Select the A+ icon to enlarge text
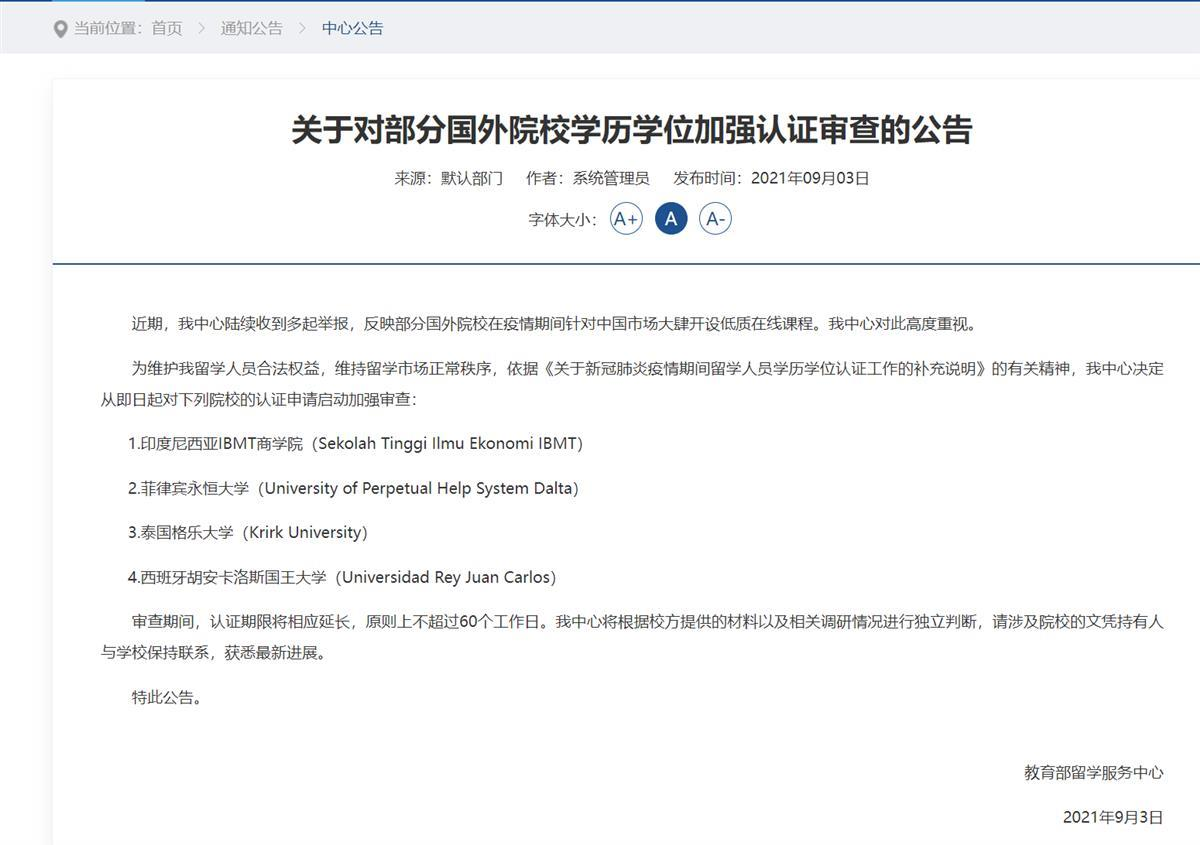The image size is (1200, 845). point(625,218)
